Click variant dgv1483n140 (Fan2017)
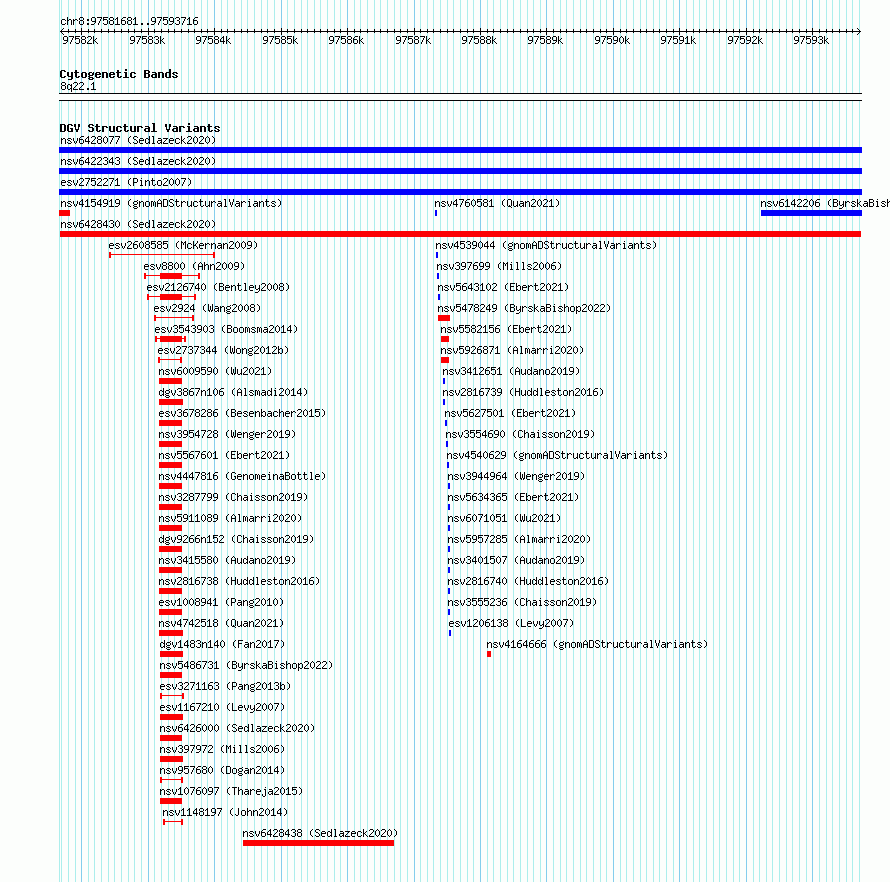 coord(222,644)
